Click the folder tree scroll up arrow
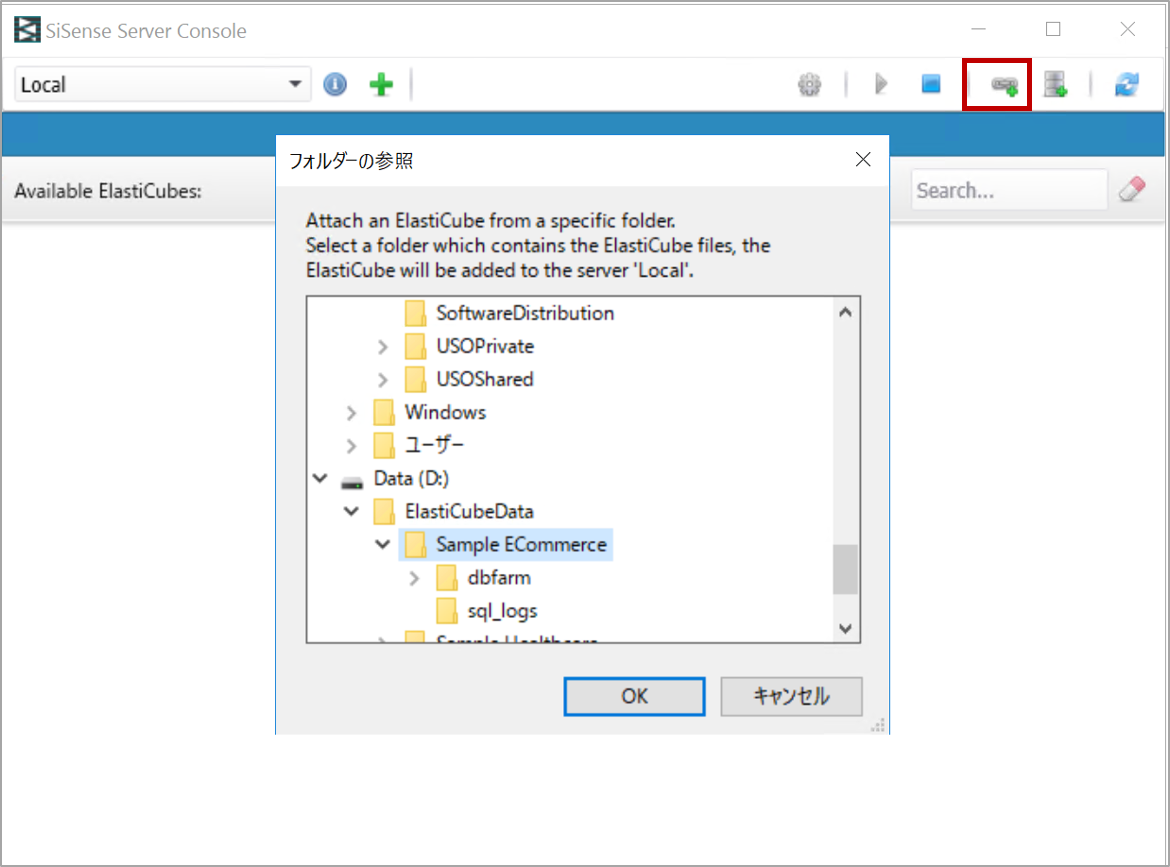 (845, 313)
